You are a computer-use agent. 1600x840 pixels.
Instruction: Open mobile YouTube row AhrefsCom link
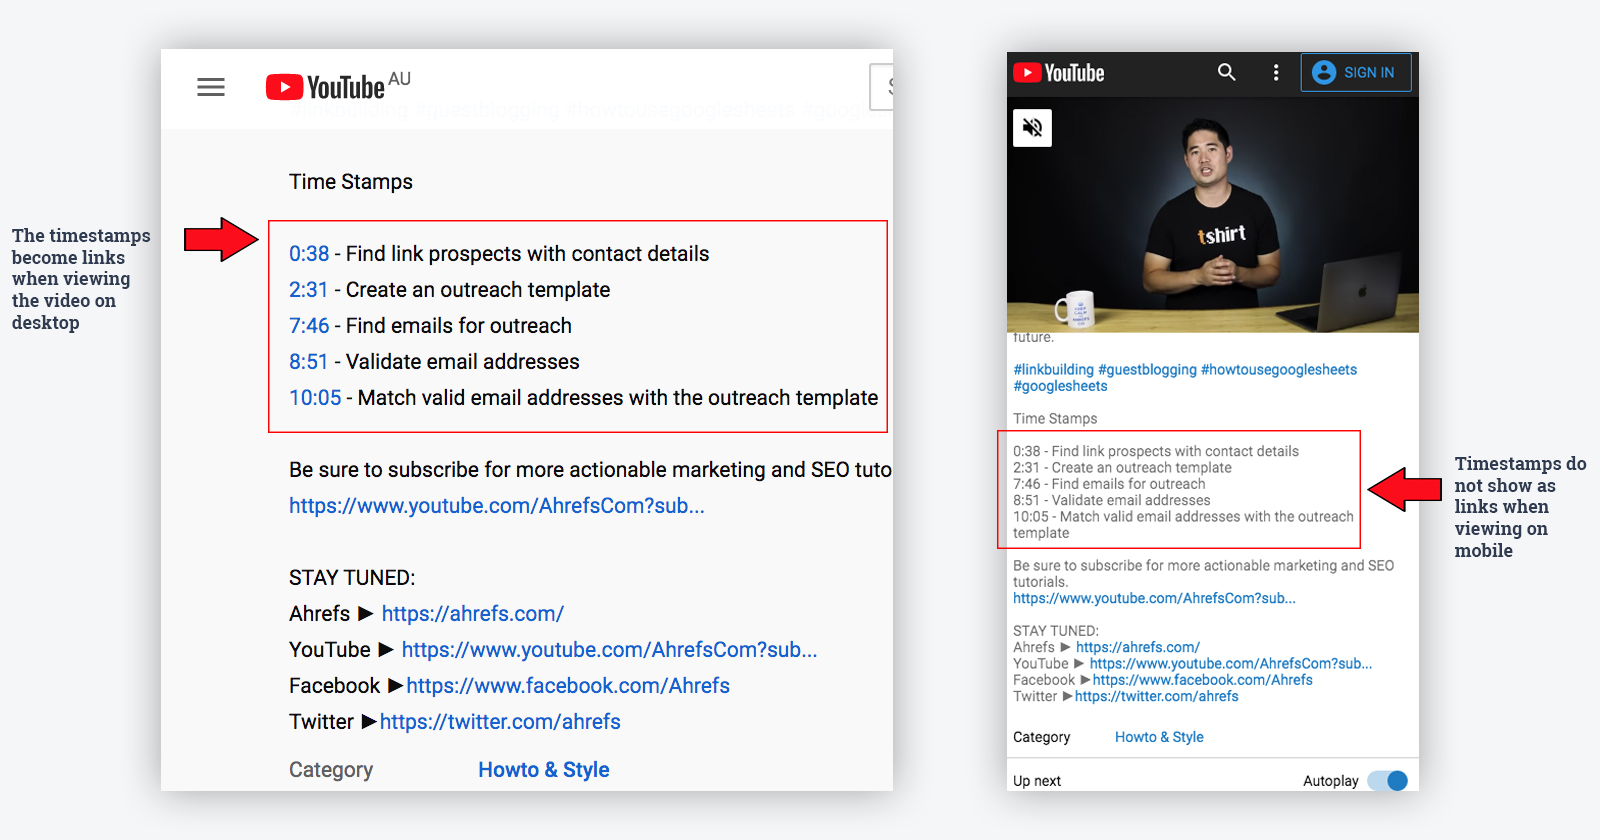pyautogui.click(x=1231, y=664)
